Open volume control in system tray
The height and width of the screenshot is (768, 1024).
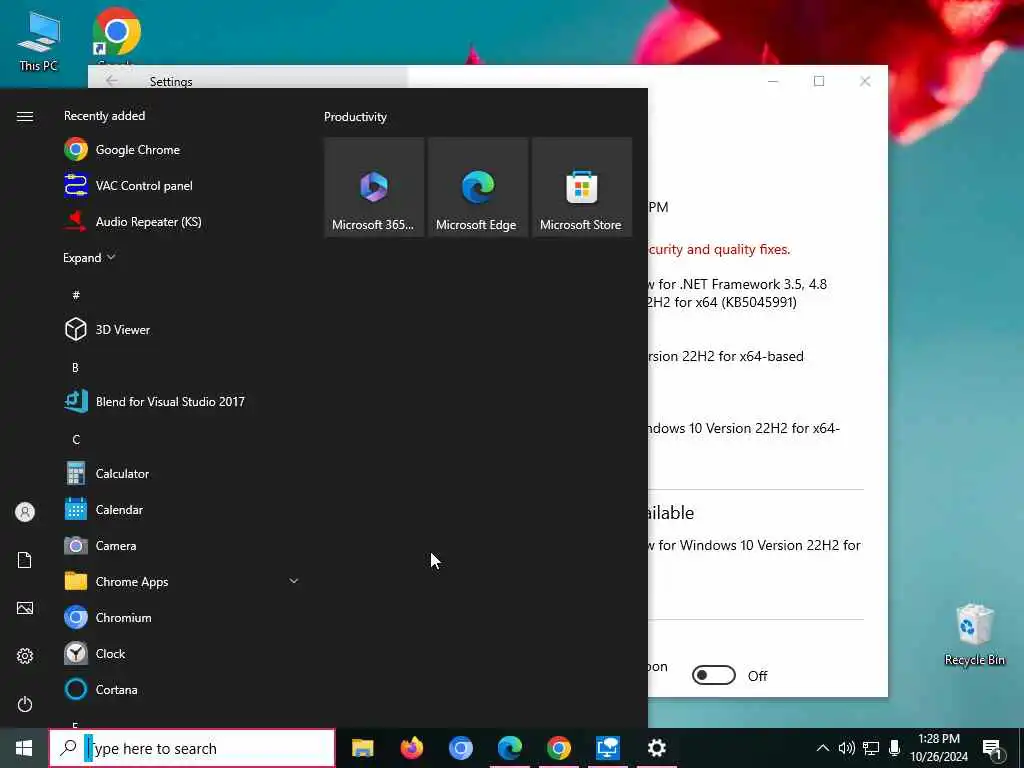(x=846, y=748)
